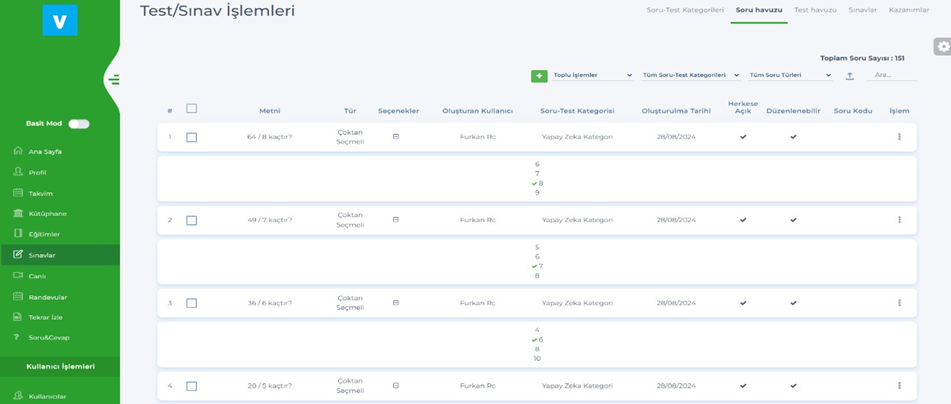Click the options icon for question 2
This screenshot has height=404, width=951.
pyautogui.click(x=395, y=220)
